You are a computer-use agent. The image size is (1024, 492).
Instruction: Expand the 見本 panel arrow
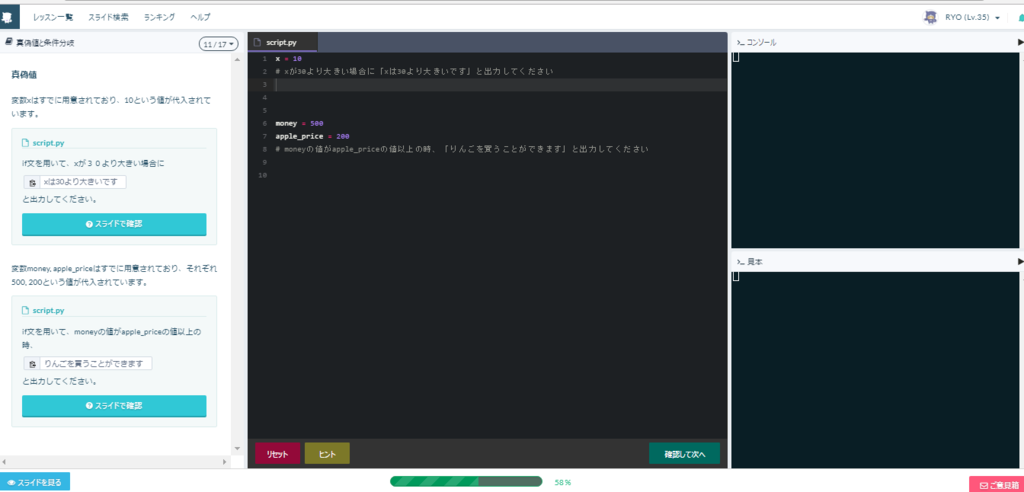1020,261
